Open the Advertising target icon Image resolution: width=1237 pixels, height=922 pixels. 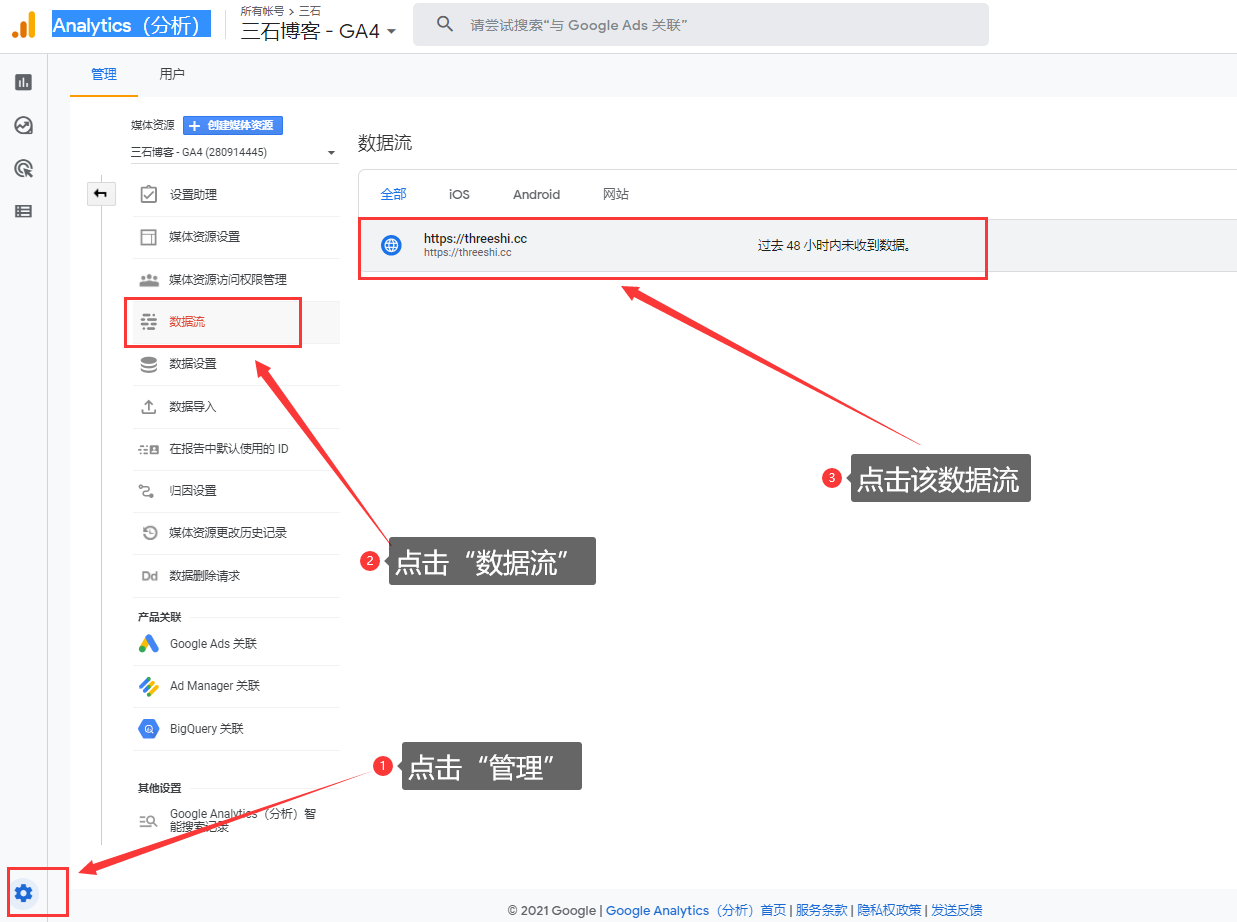point(23,168)
